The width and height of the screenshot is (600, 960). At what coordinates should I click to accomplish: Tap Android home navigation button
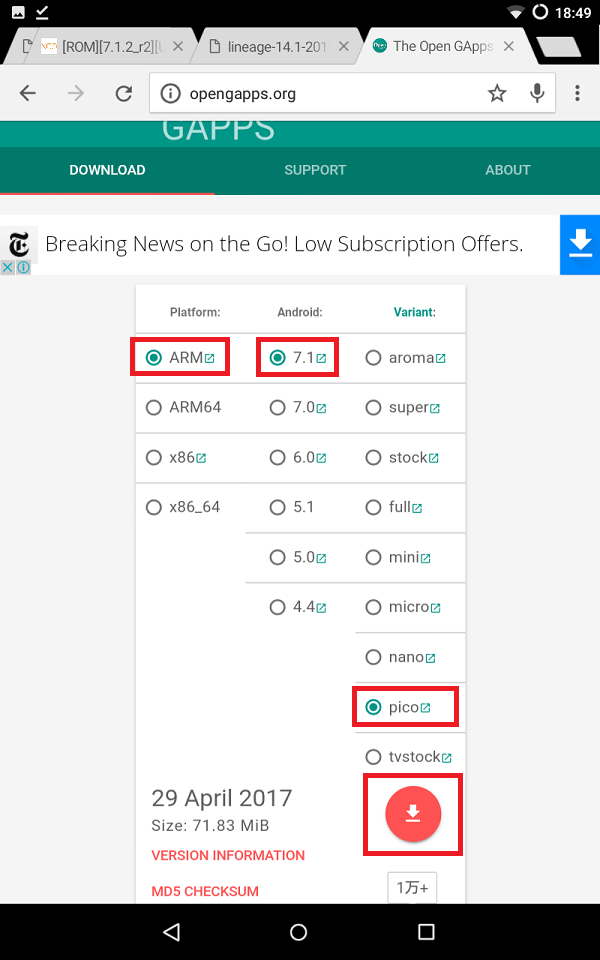pos(298,932)
